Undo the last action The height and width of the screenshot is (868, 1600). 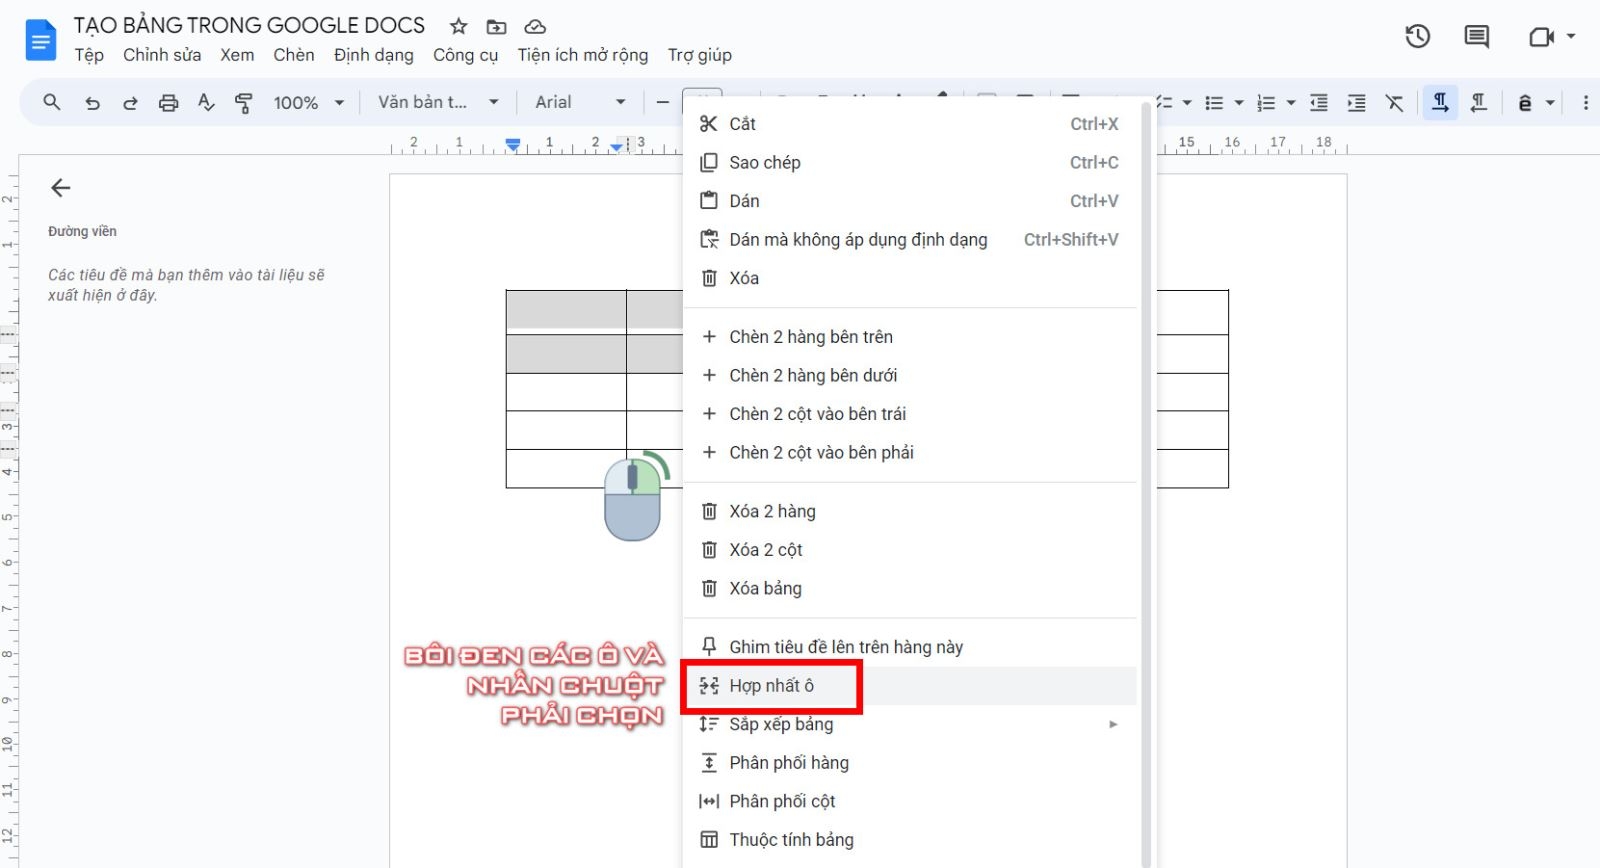92,102
